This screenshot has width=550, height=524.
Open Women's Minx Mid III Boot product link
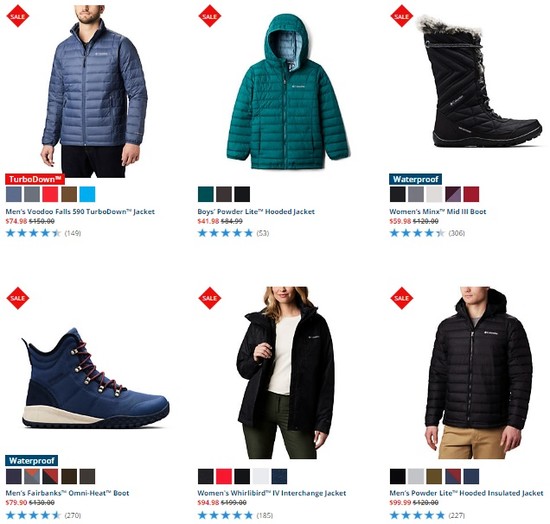[438, 211]
